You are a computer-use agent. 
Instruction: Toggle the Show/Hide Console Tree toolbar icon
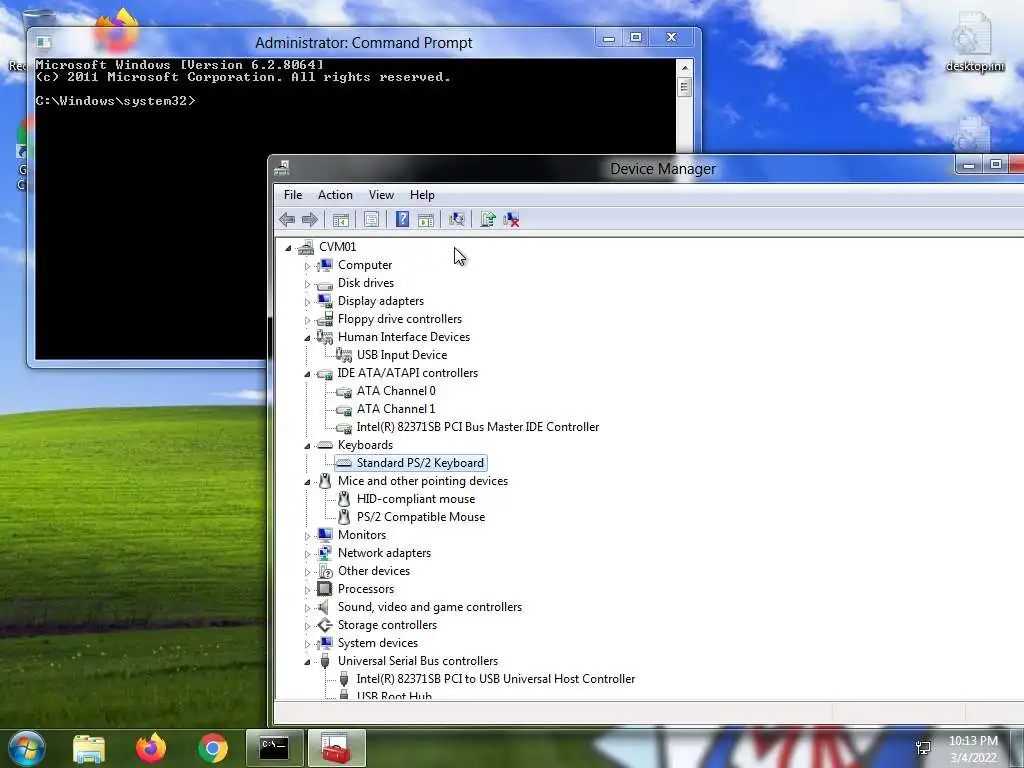pyautogui.click(x=340, y=220)
